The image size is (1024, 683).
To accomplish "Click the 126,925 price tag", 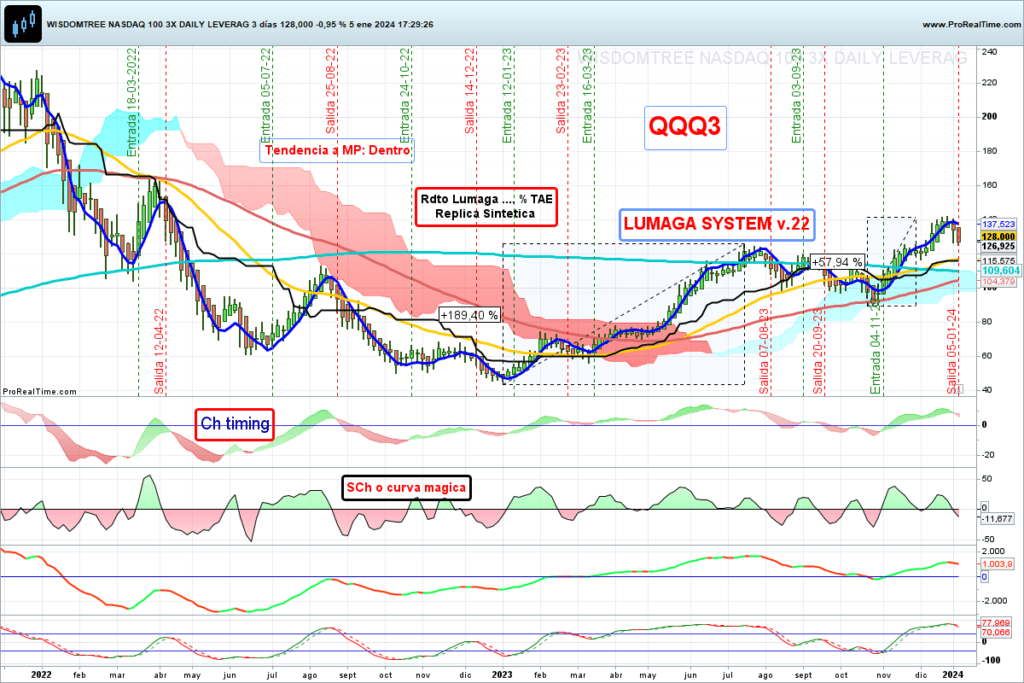I will click(999, 246).
